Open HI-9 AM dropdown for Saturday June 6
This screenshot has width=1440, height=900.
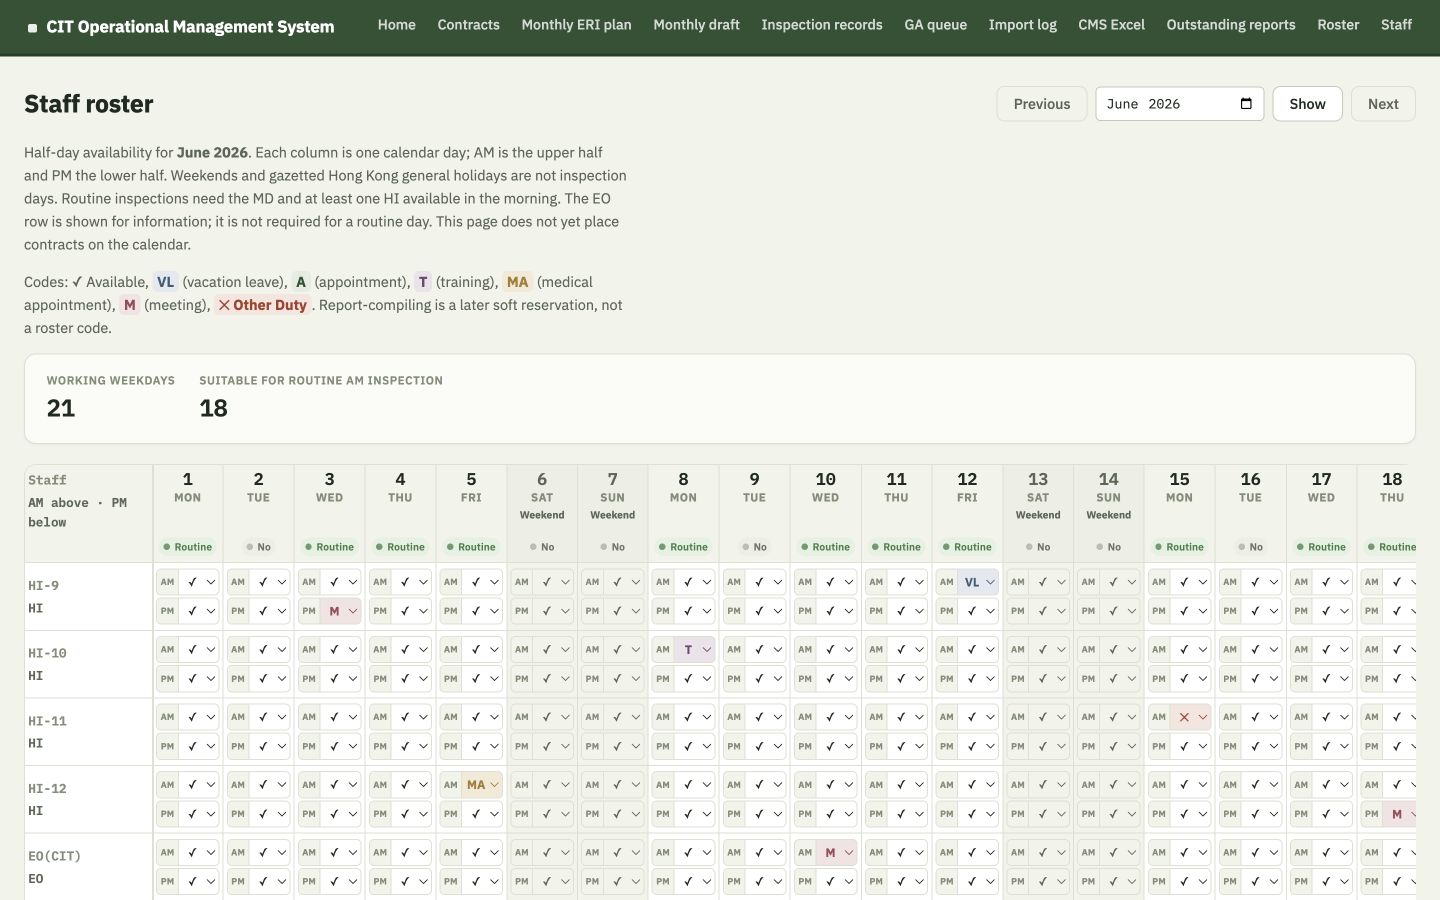click(x=553, y=582)
